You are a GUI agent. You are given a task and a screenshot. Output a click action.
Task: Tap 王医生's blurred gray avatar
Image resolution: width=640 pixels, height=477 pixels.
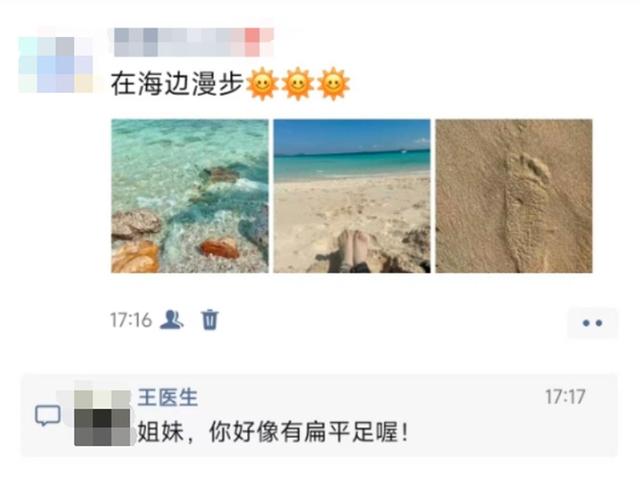pos(102,417)
